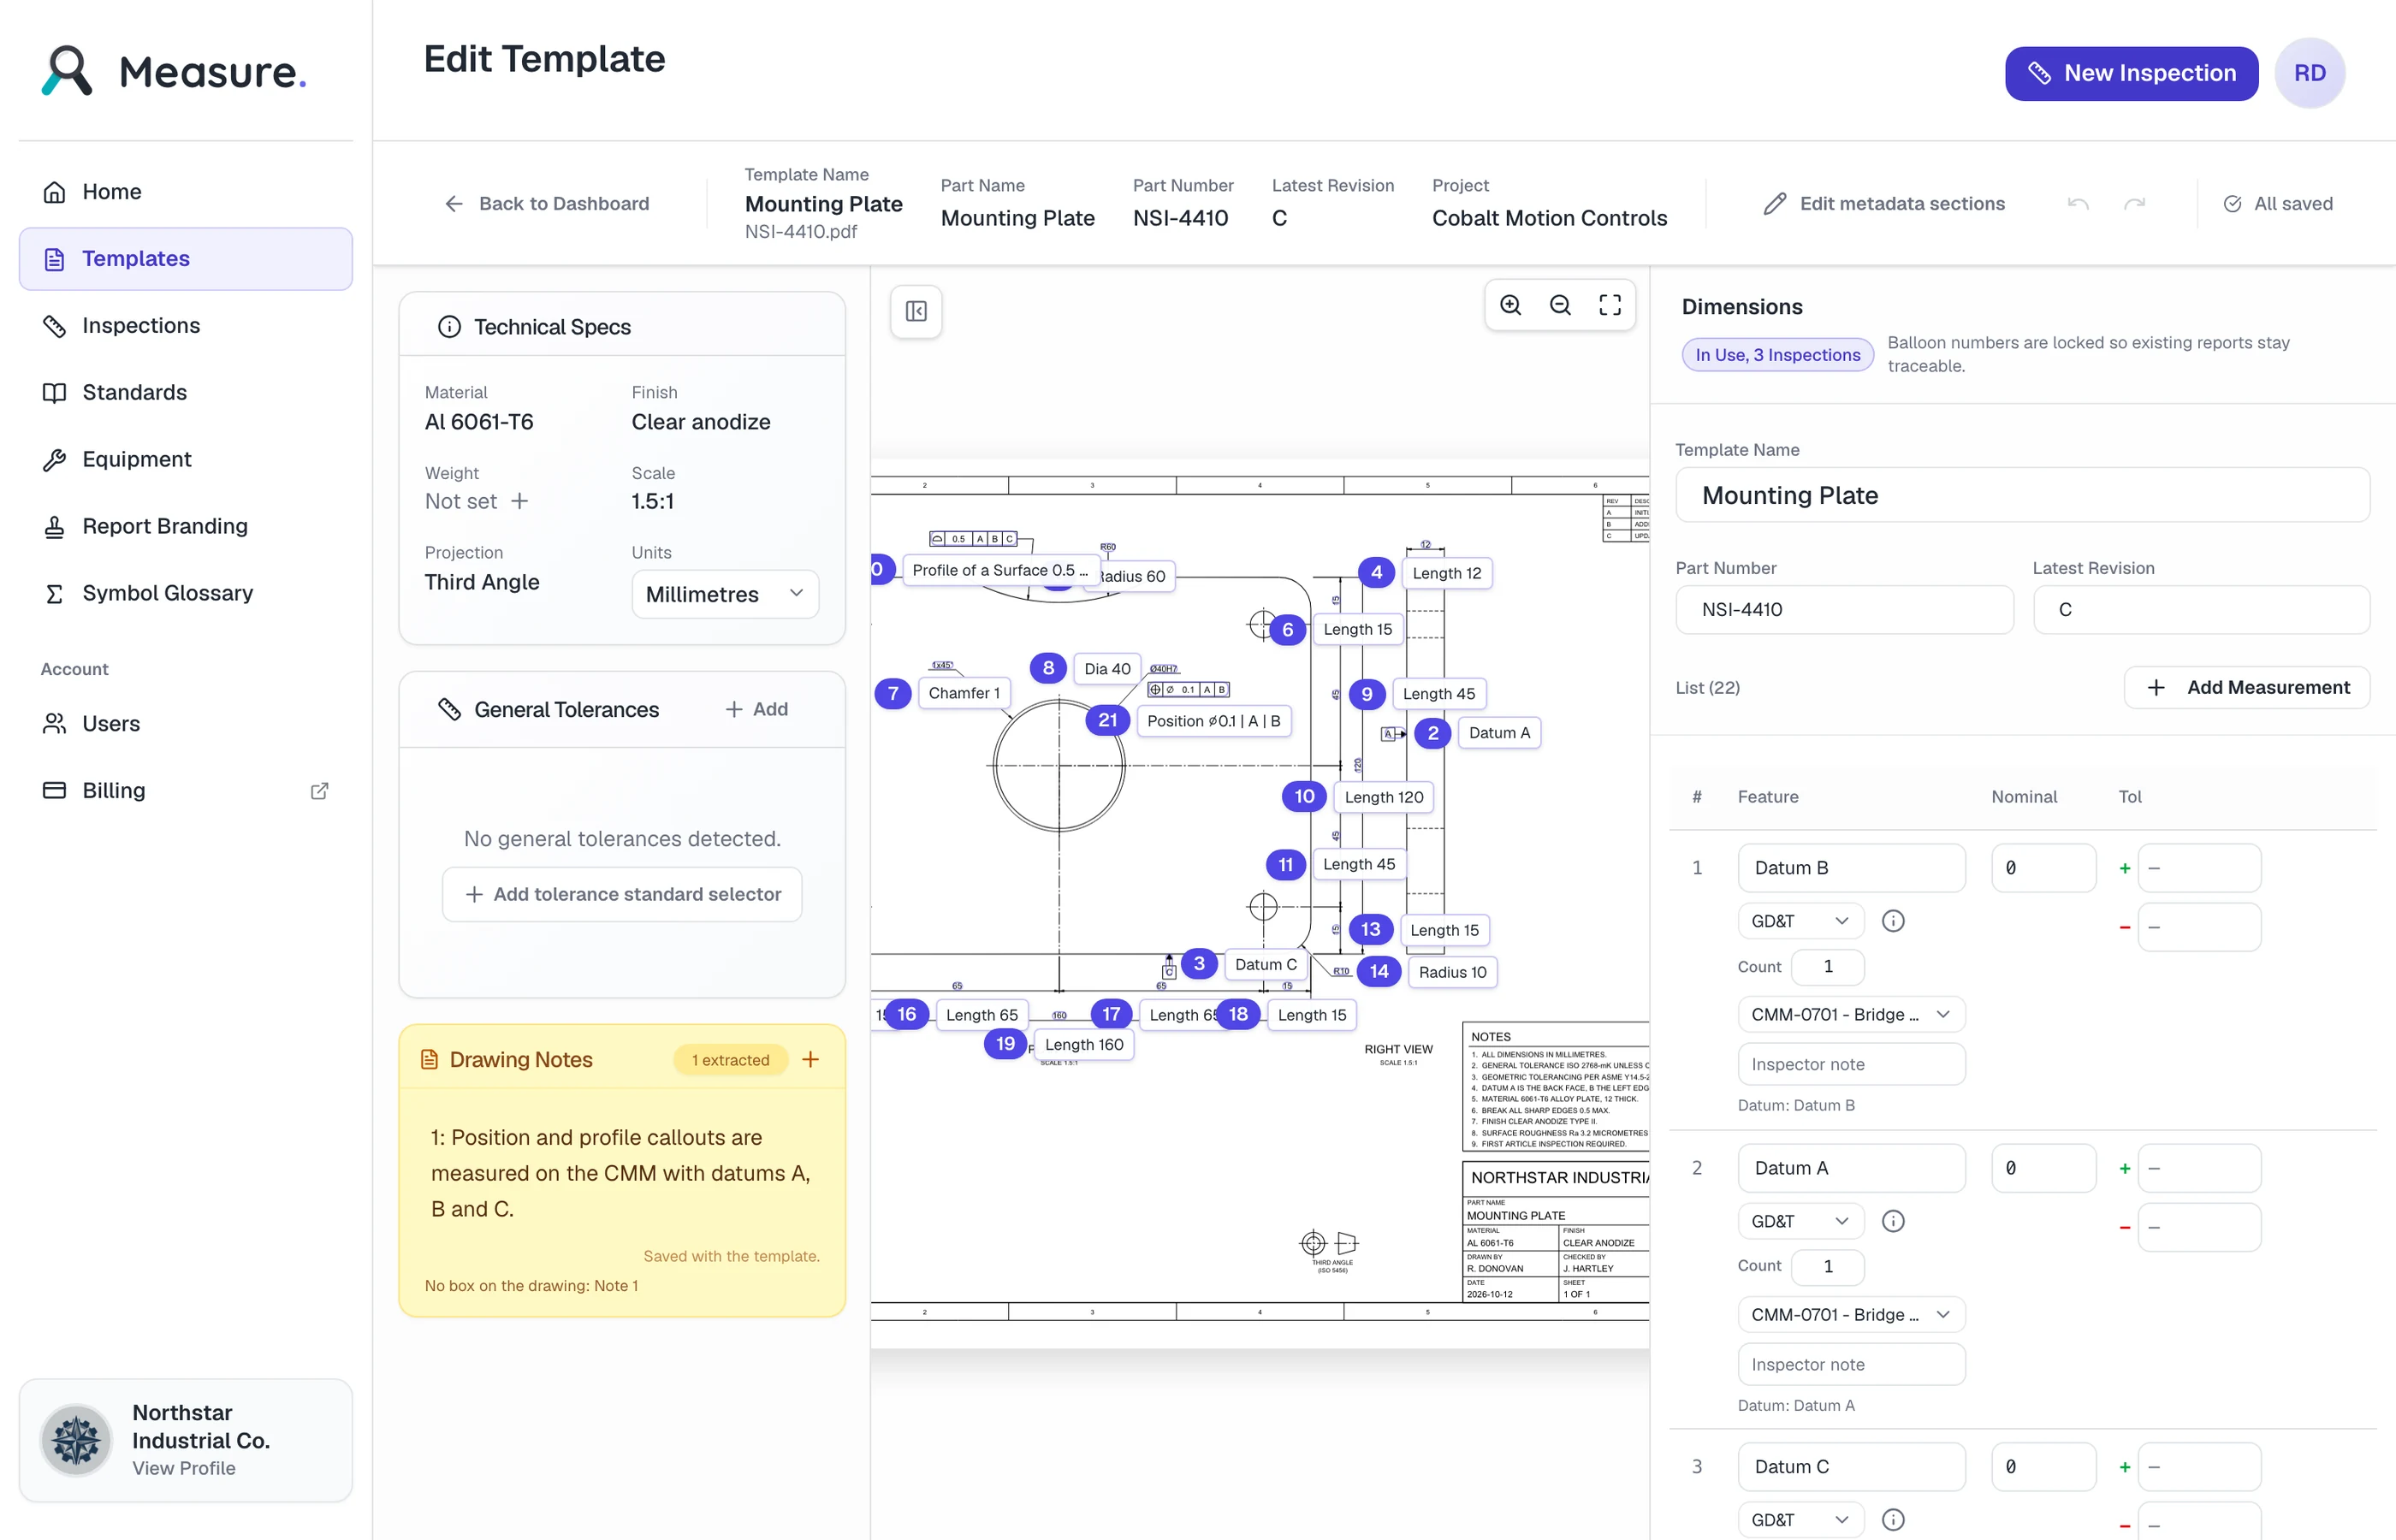2396x1540 pixels.
Task: Click the undo arrow icon
Action: 2078,204
